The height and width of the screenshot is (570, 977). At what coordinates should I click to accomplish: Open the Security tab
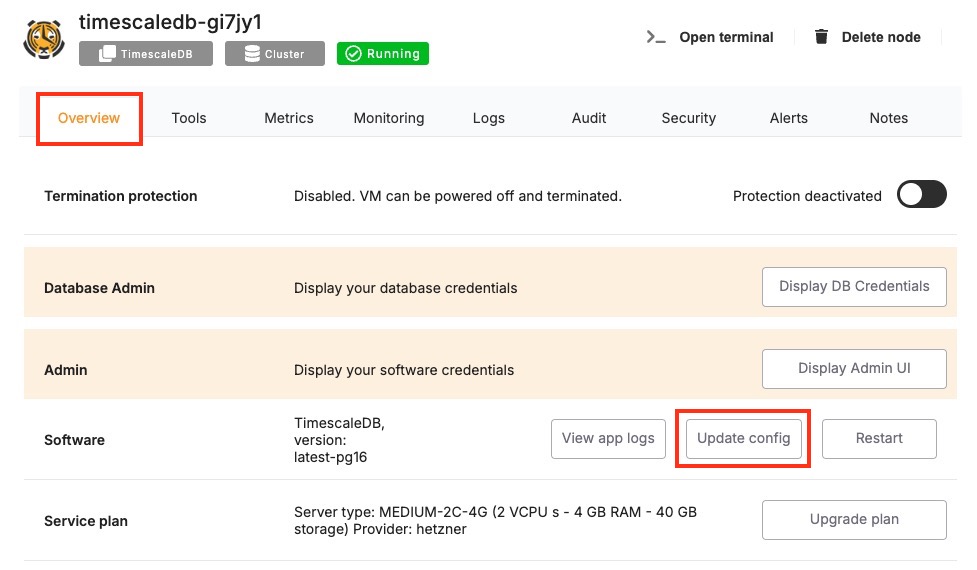pos(689,118)
